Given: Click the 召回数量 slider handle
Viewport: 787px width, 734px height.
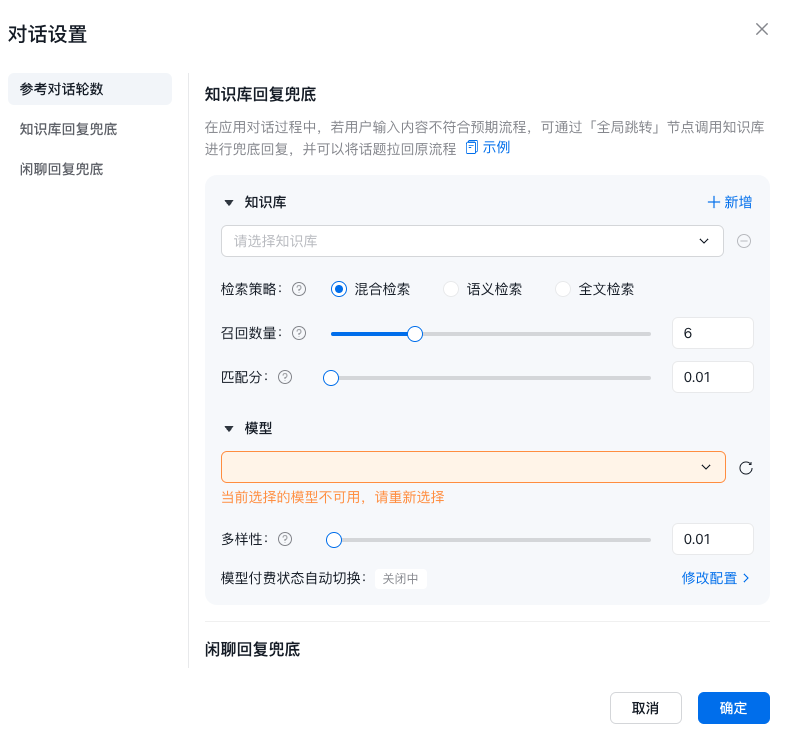Looking at the screenshot, I should click(x=415, y=334).
